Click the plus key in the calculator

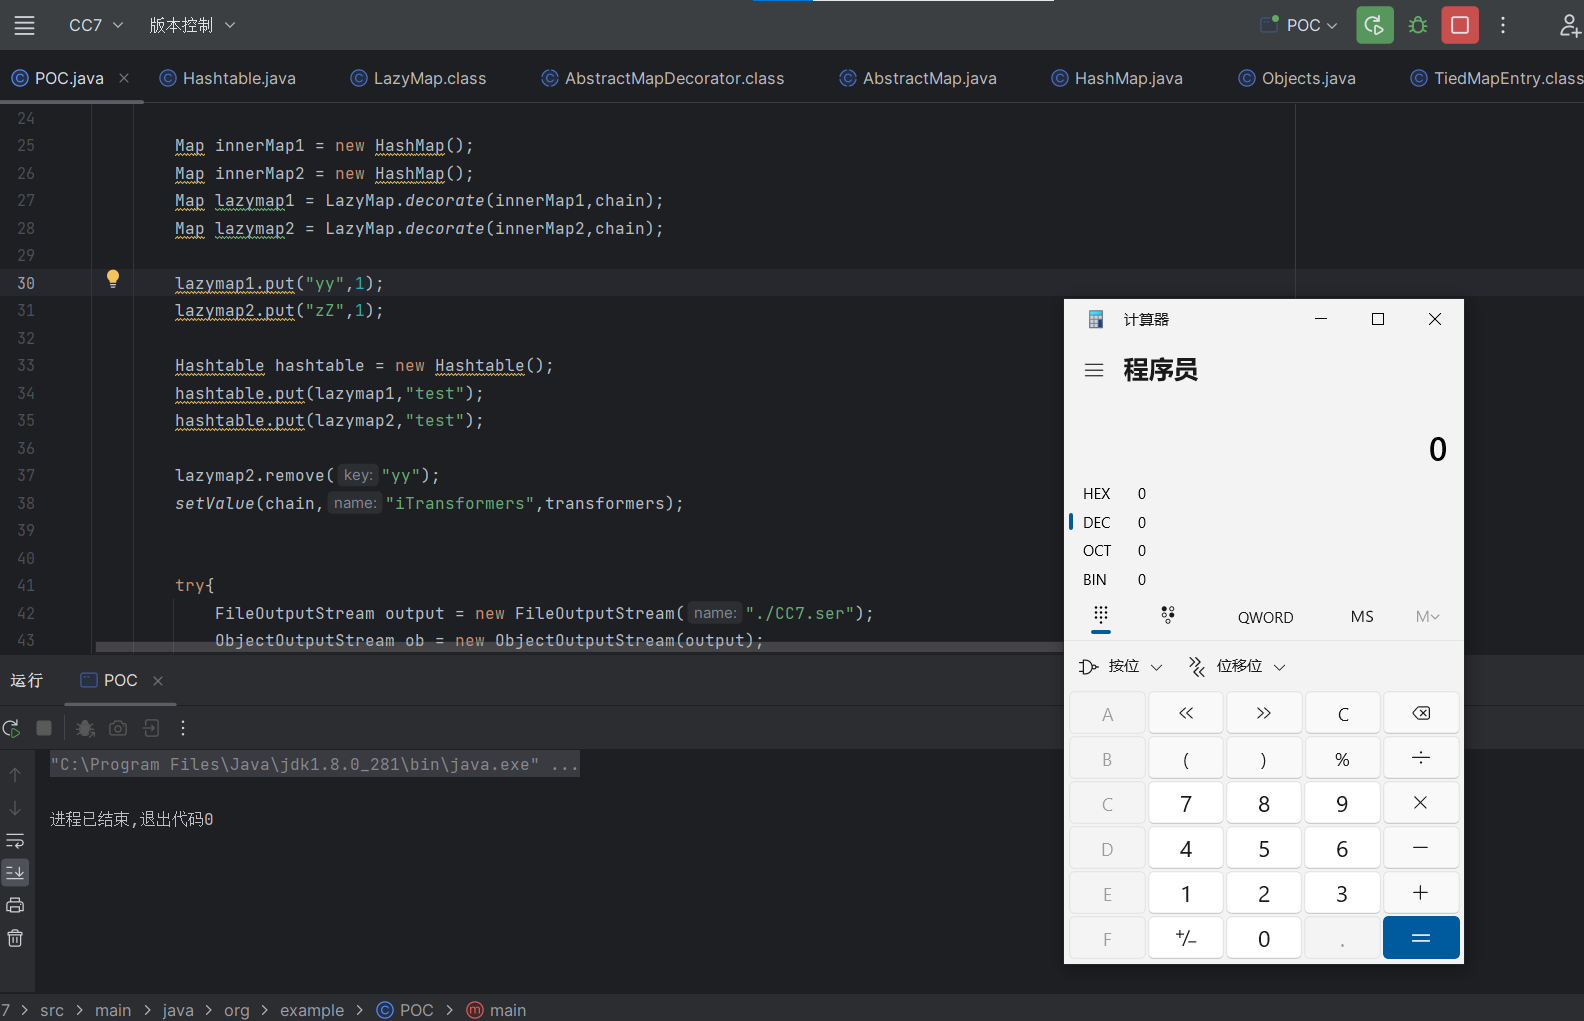pos(1421,893)
